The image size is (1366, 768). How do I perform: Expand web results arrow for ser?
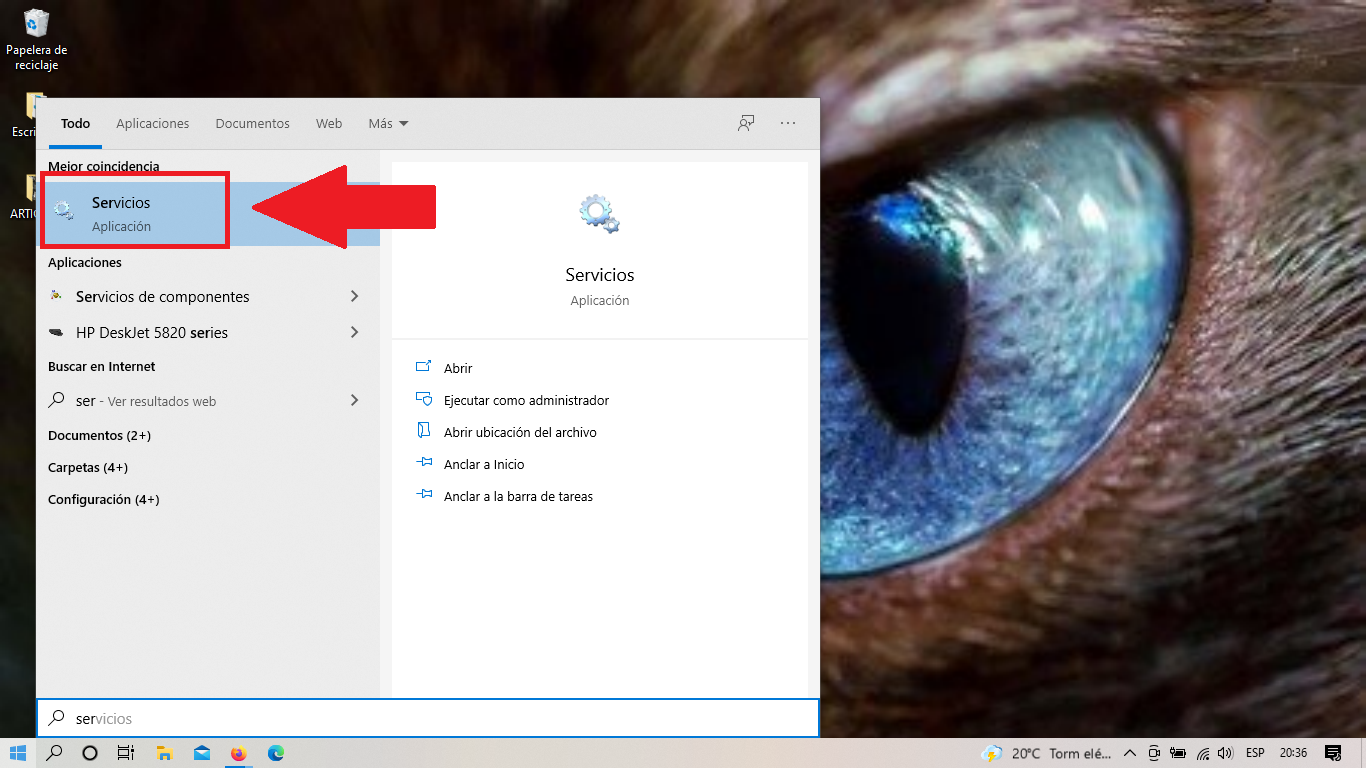point(354,400)
